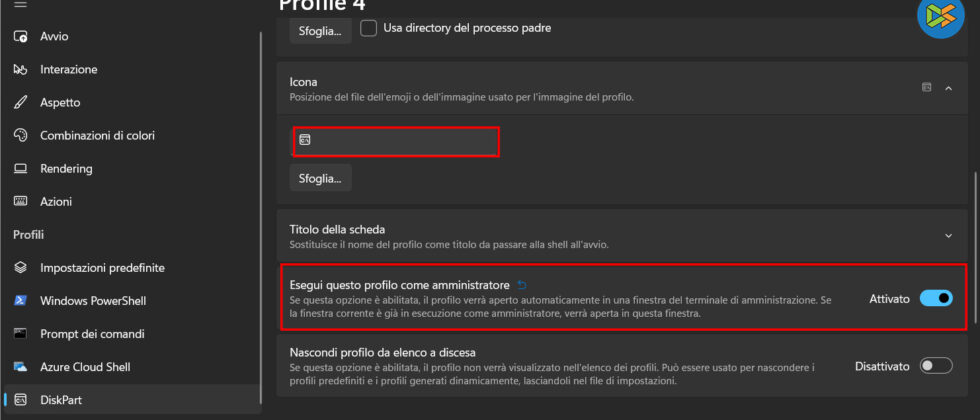
Task: Turn off 'Esegui questo profilo come amministratore' toggle
Action: click(x=936, y=298)
